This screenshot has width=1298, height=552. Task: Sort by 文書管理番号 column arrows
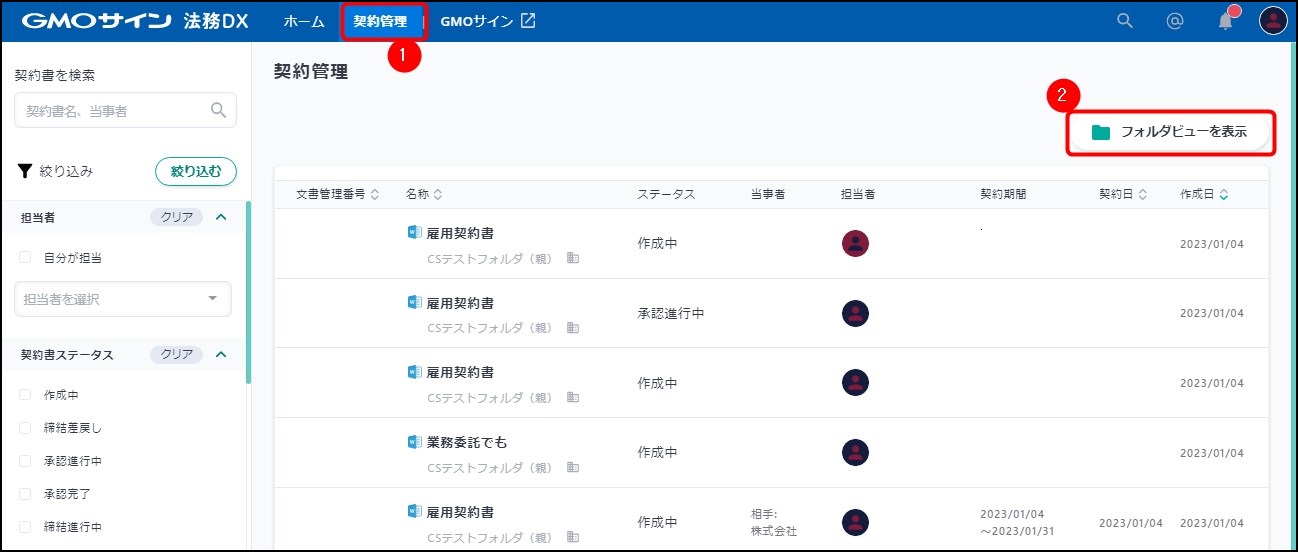coord(375,194)
